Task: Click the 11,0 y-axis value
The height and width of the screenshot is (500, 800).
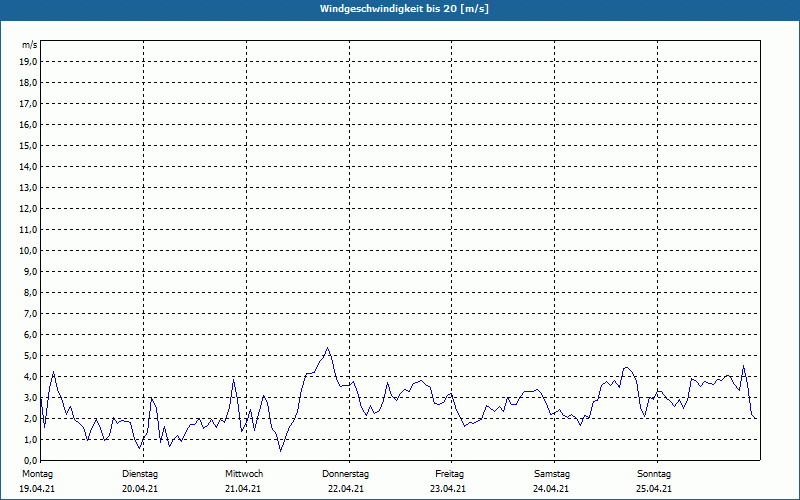Action: 29,230
